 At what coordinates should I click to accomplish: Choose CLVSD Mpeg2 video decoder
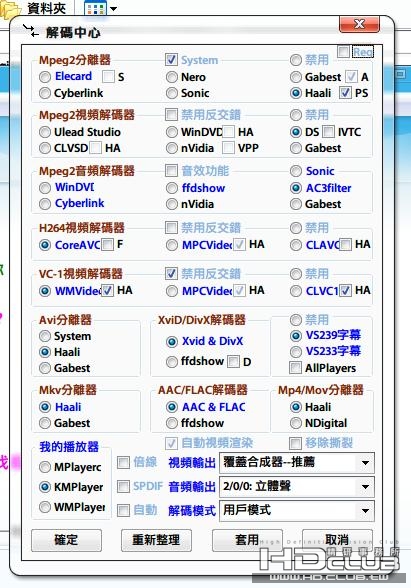45,148
